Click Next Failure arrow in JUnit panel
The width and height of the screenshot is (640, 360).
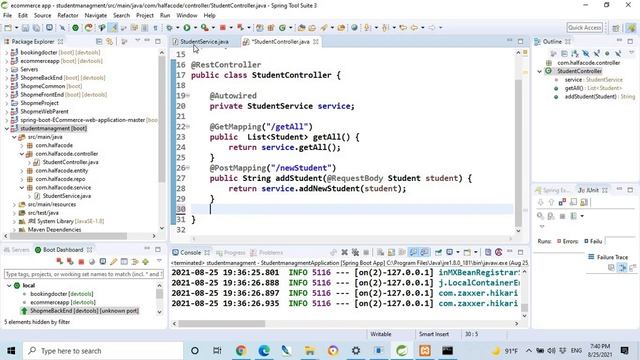point(540,202)
